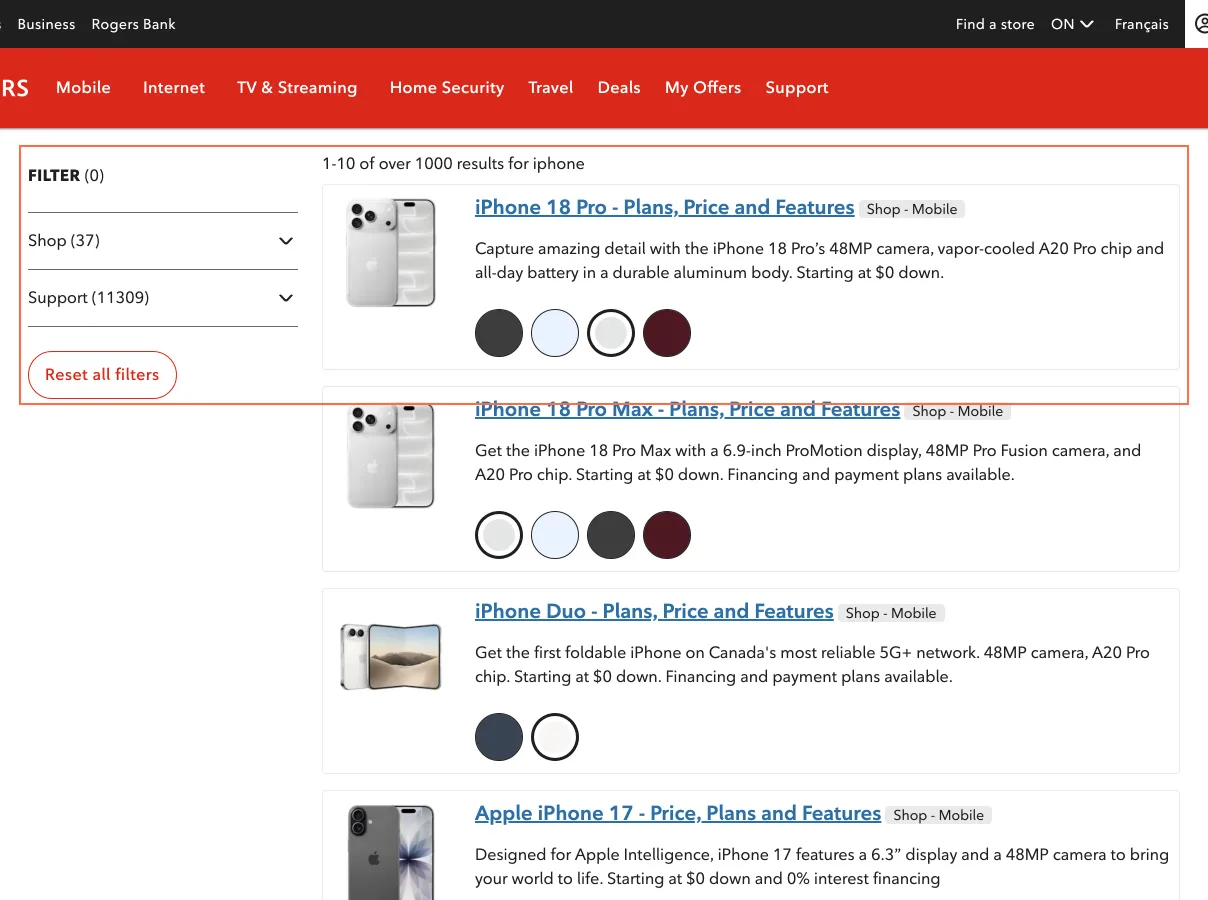Switch language to Français

coord(1142,24)
